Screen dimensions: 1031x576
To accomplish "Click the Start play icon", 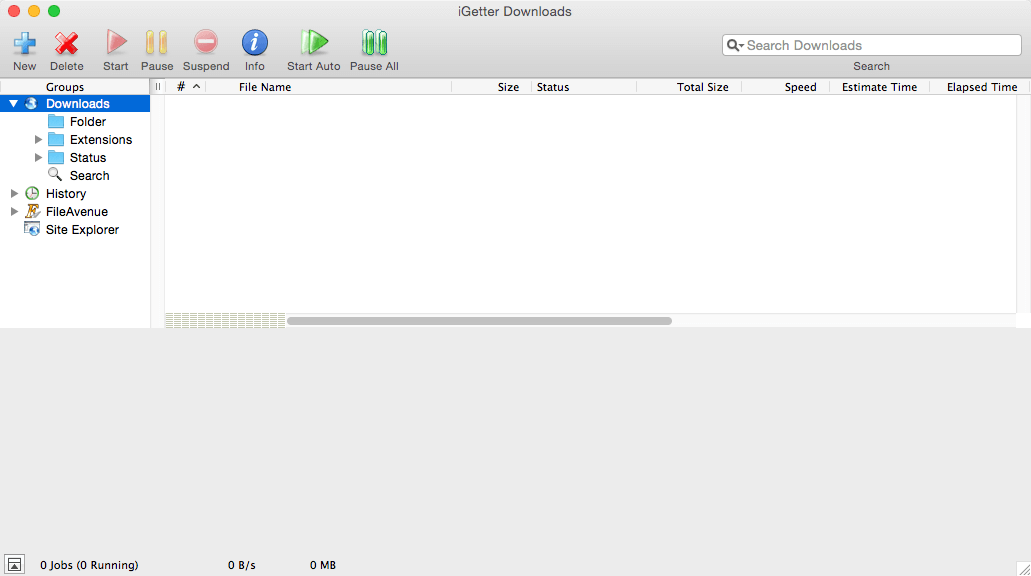I will coord(116,43).
